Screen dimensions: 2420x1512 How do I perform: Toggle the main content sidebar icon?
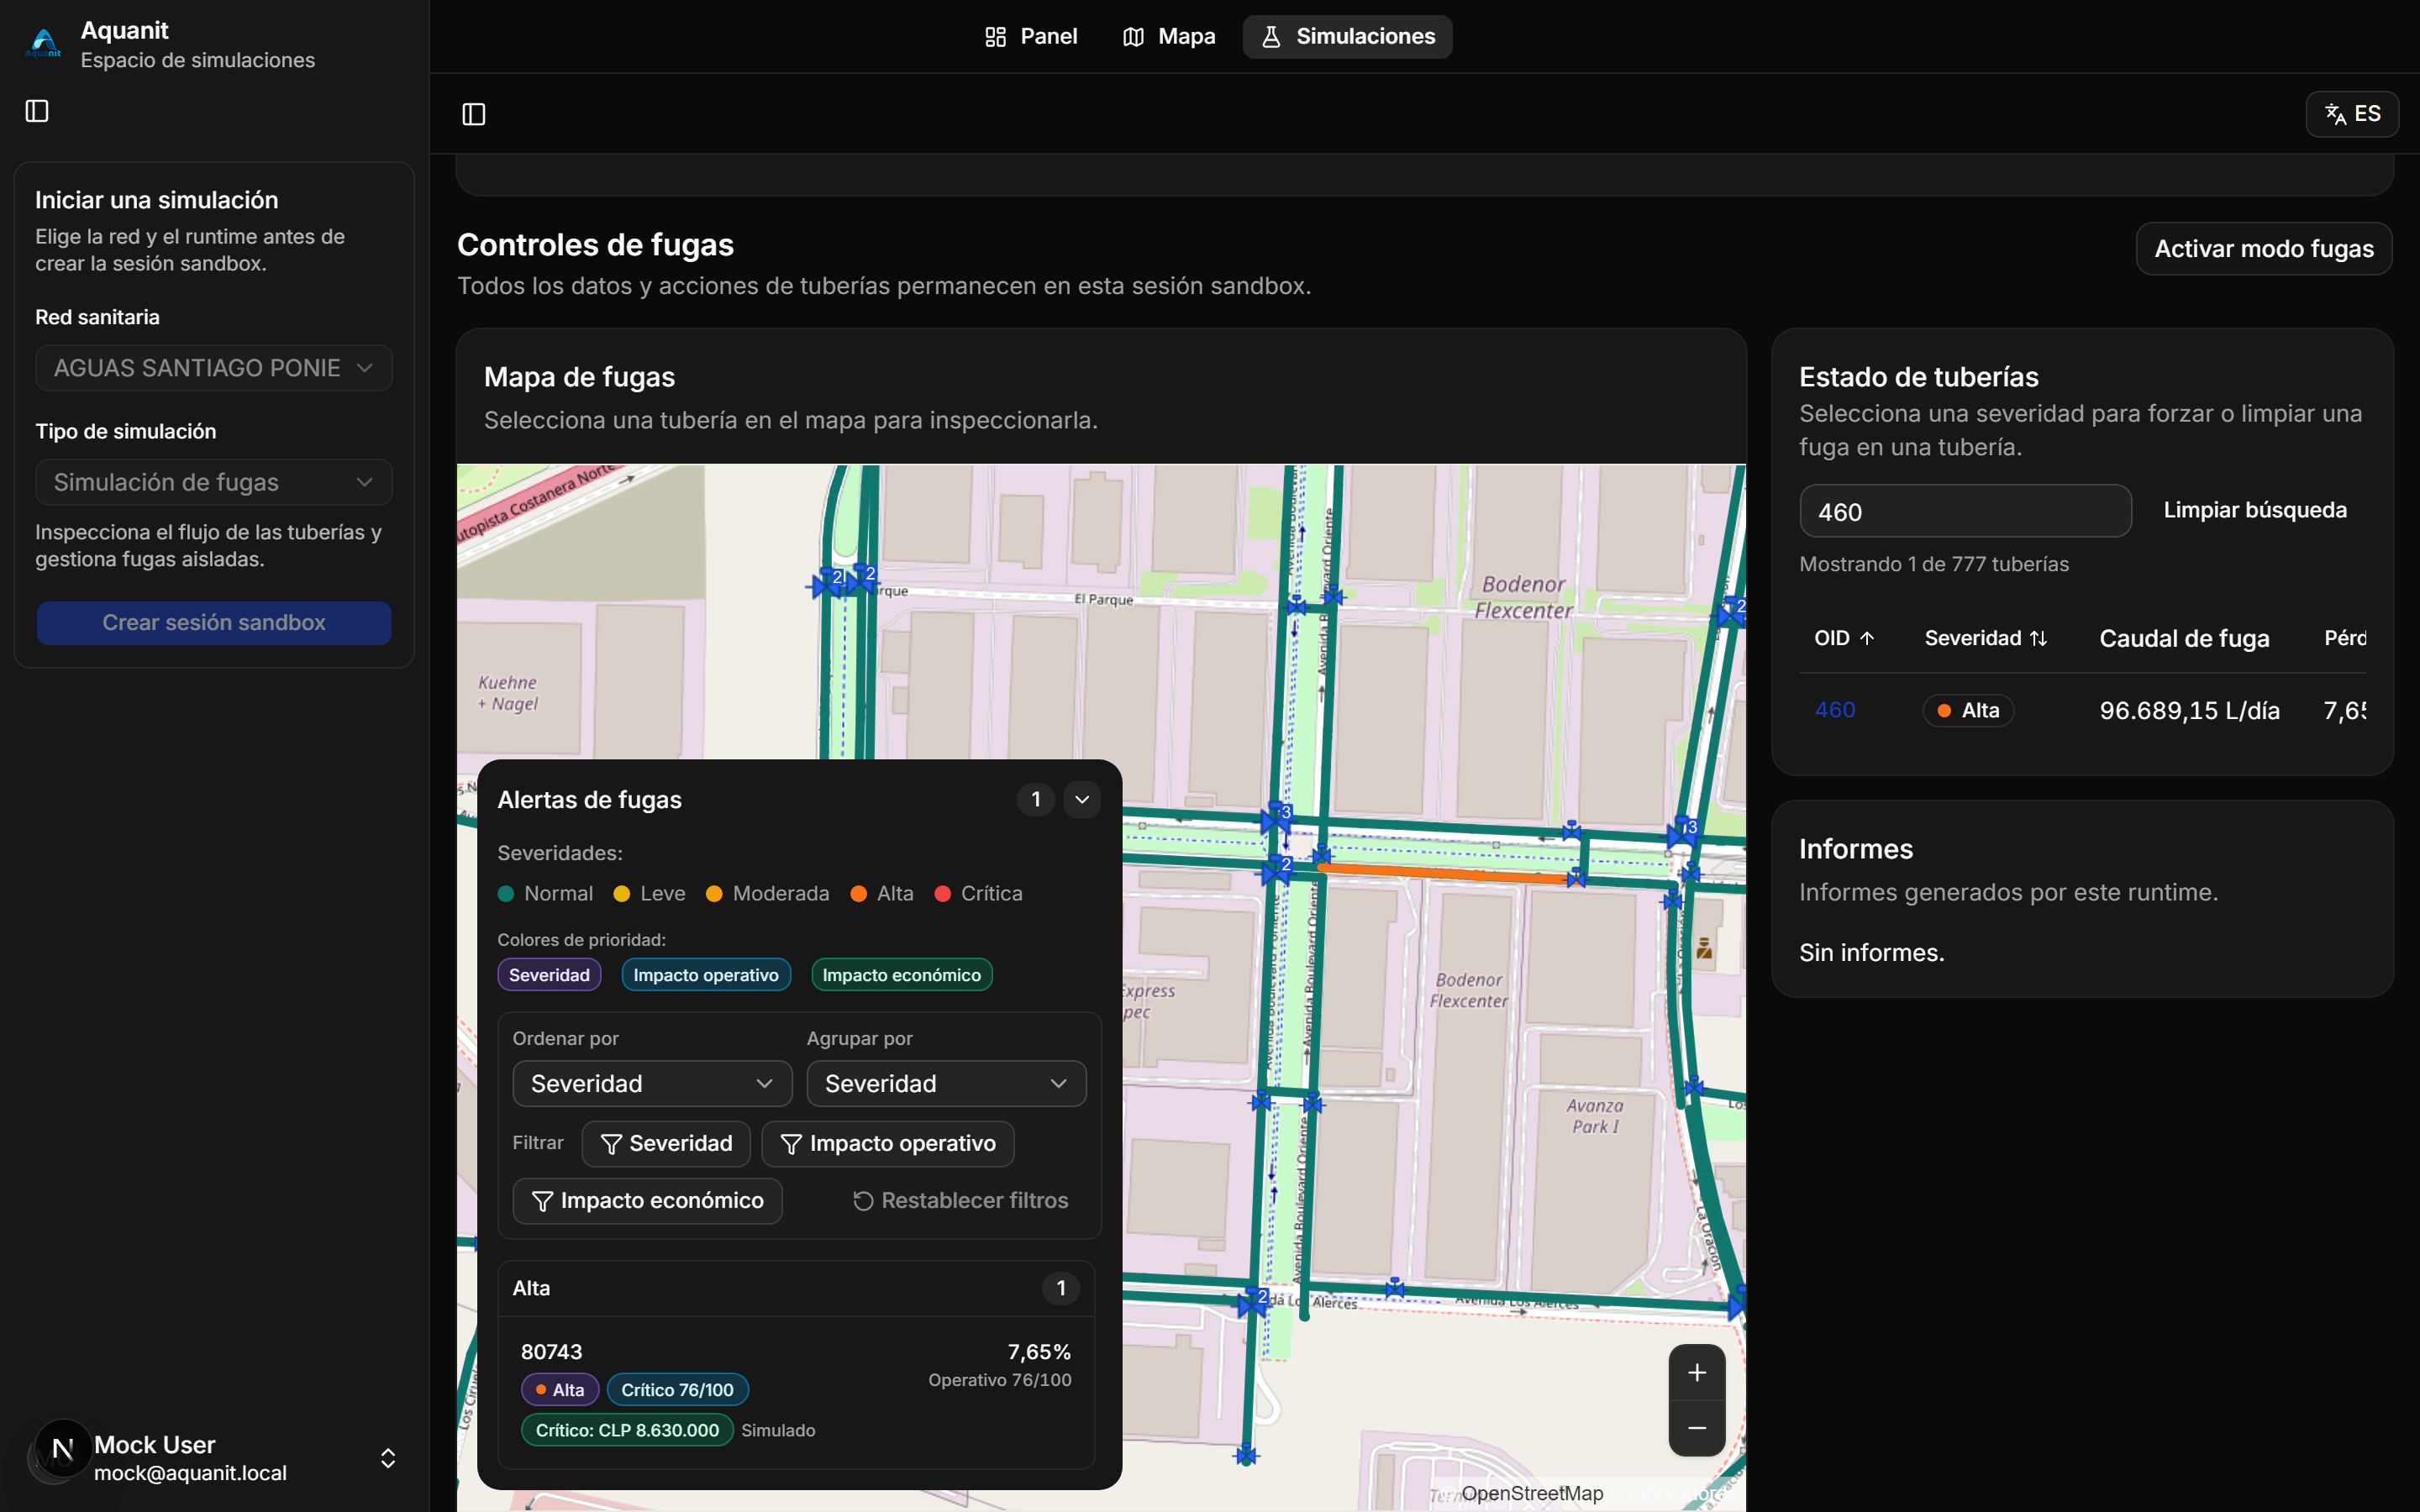point(474,114)
